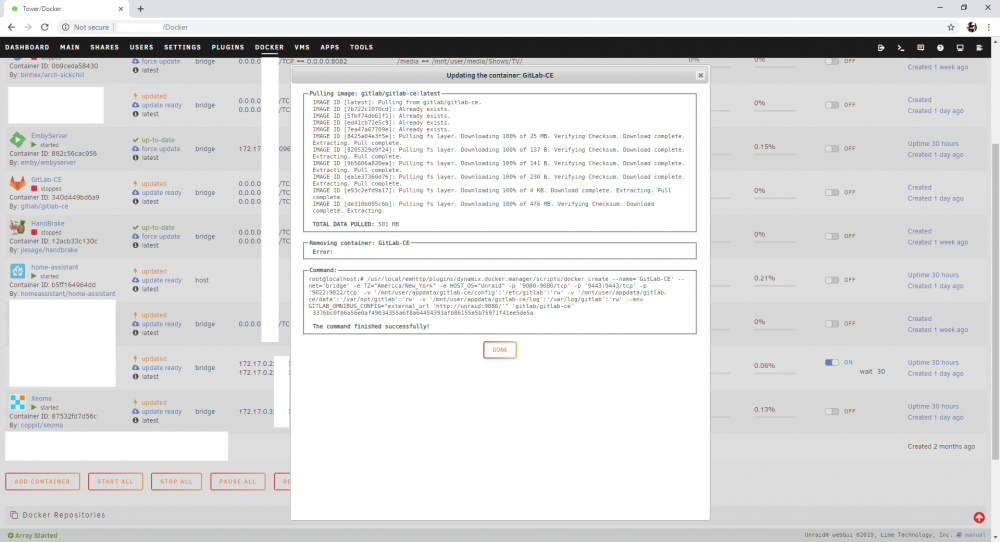Open the MAIN tab

click(x=70, y=47)
